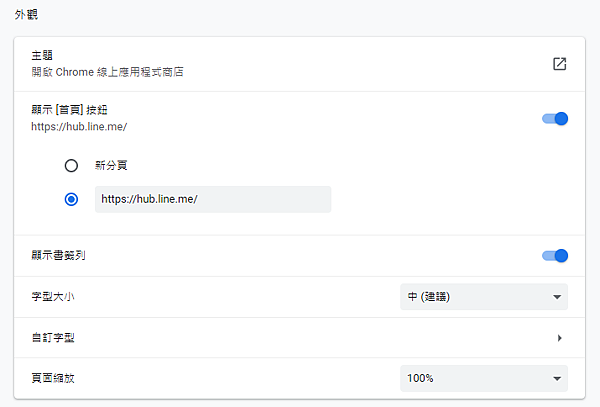The width and height of the screenshot is (600, 407).
Task: Click the caret arrow in 頁面縮放 dropdown
Action: 557,379
